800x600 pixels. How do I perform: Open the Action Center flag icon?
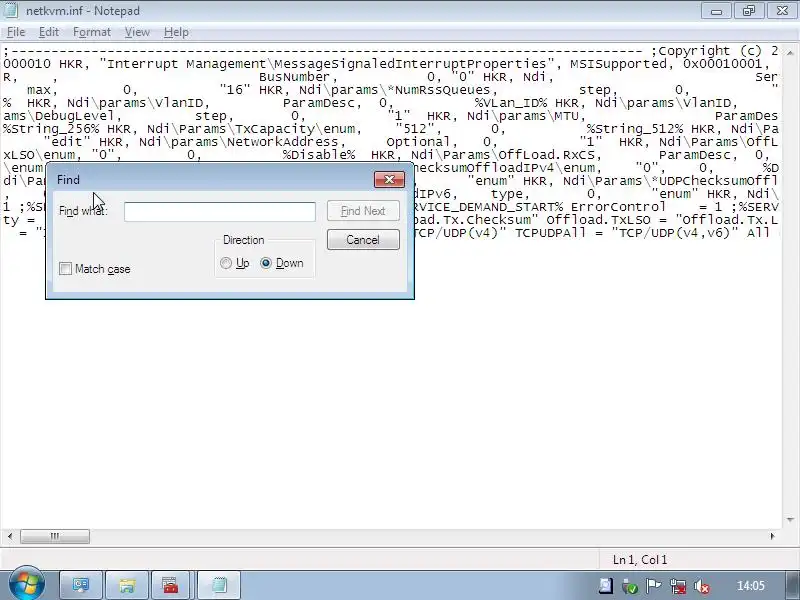[x=654, y=586]
